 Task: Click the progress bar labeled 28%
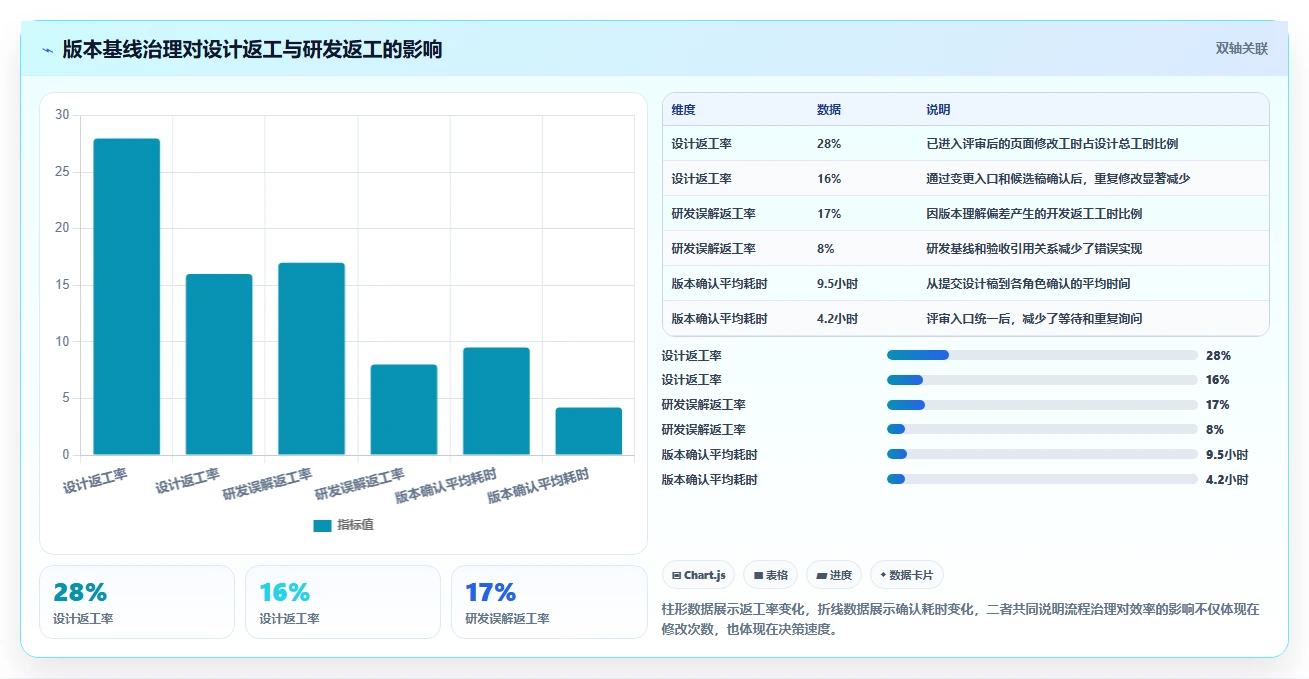click(1042, 355)
